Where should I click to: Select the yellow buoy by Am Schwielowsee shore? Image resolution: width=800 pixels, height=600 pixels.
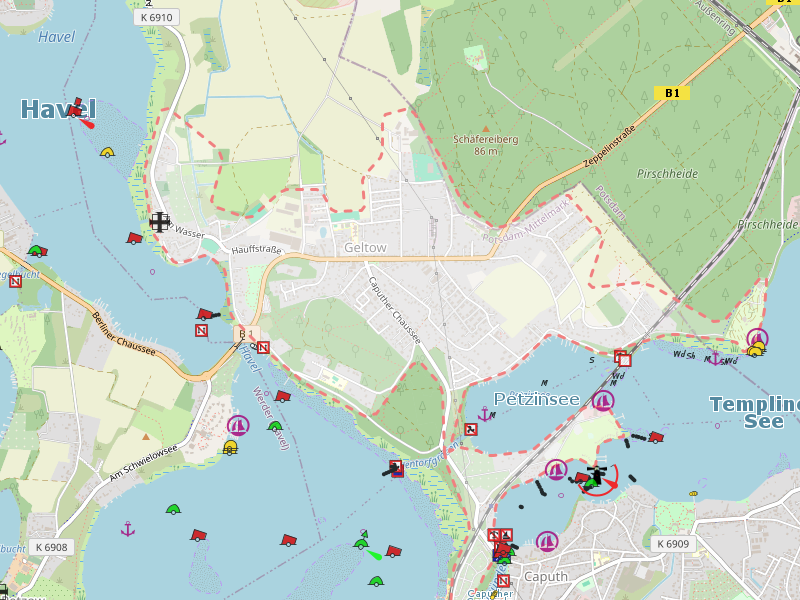(231, 447)
